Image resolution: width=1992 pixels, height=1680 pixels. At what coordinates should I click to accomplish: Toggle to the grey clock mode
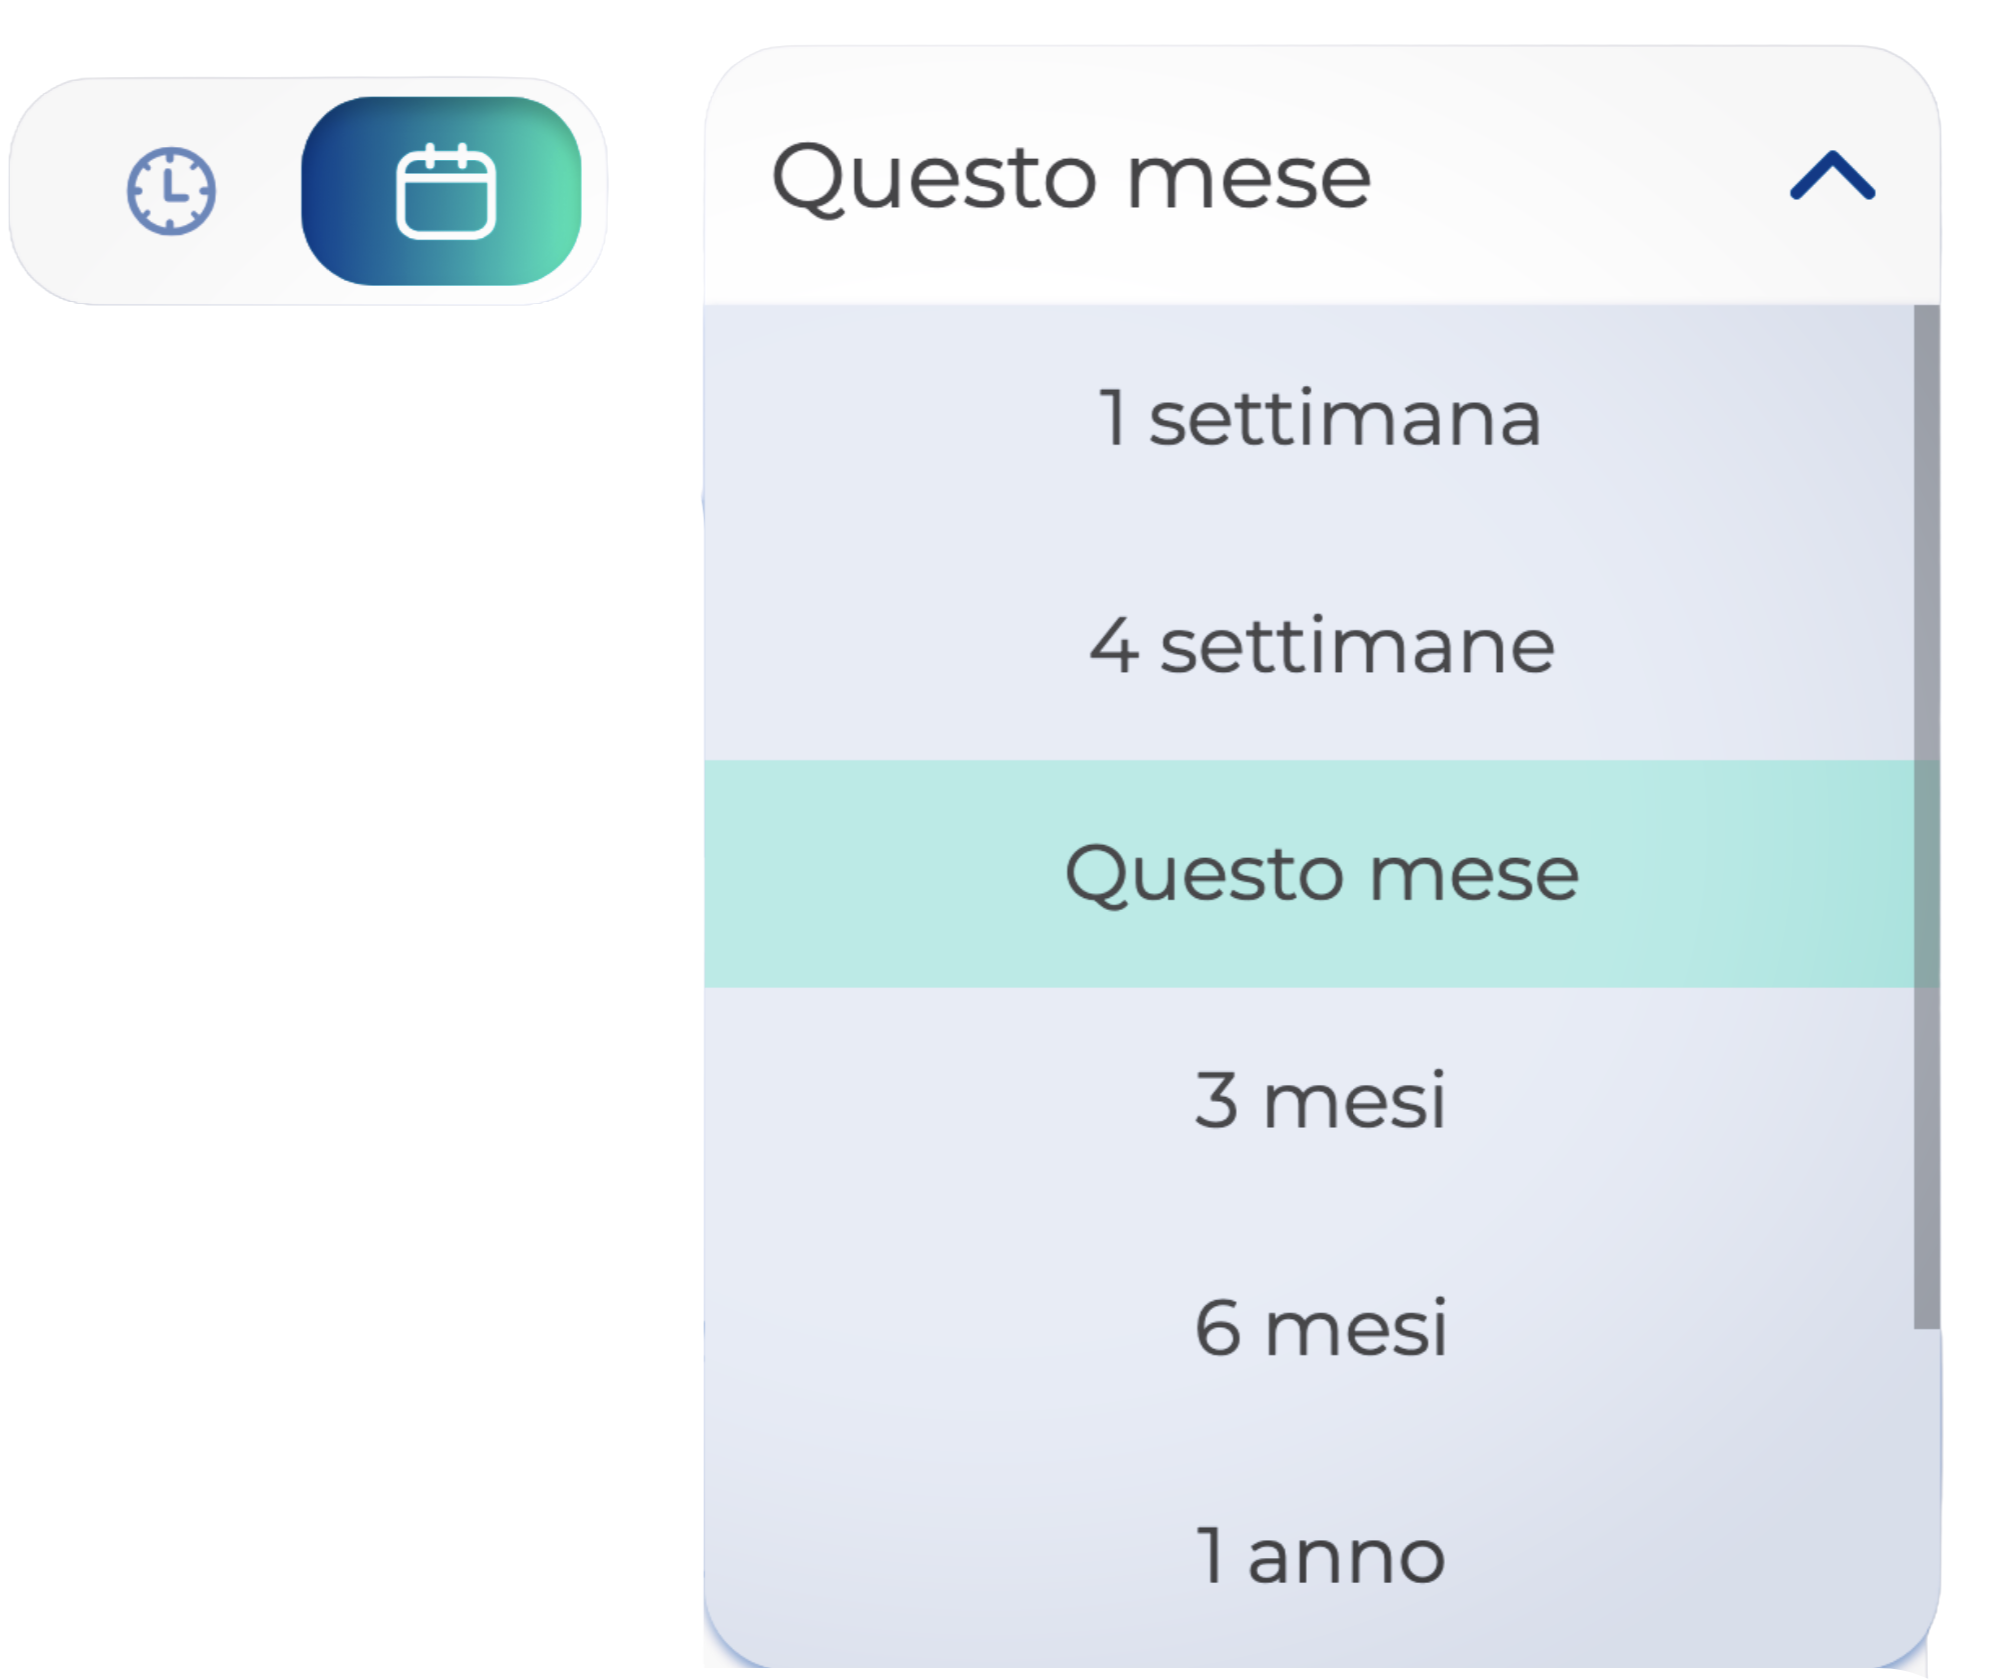pyautogui.click(x=170, y=190)
